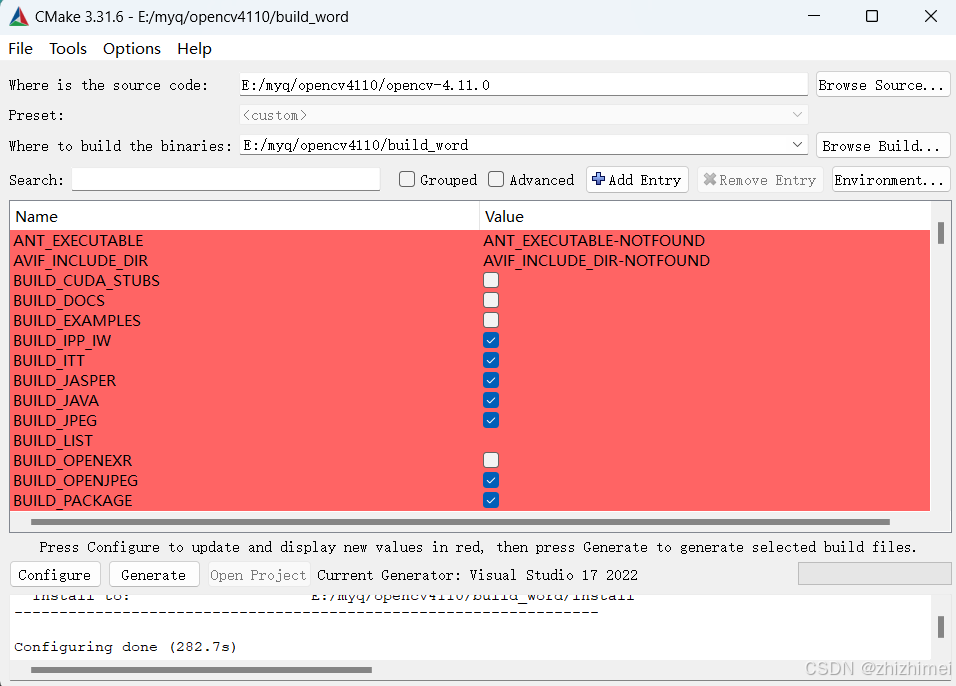The image size is (956, 686).
Task: Click the Browse Build button
Action: click(883, 146)
